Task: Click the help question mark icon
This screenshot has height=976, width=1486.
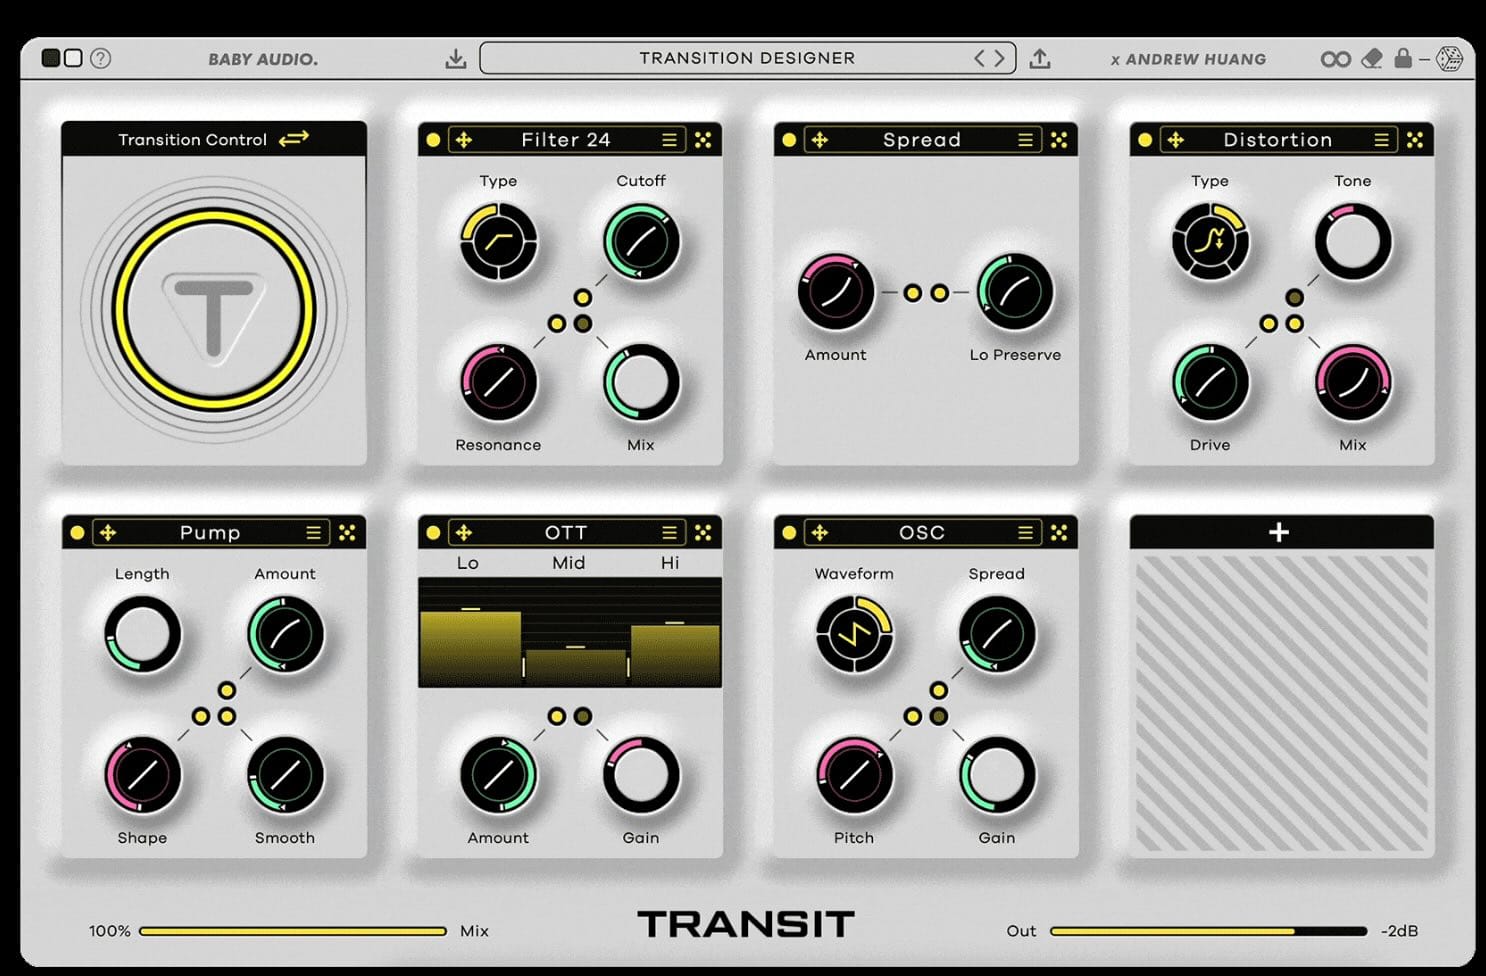Action: (x=100, y=58)
